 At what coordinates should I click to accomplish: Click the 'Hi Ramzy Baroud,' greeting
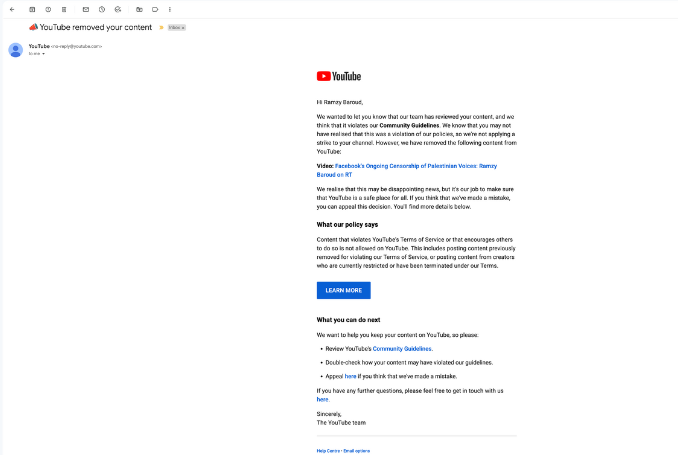pyautogui.click(x=339, y=102)
